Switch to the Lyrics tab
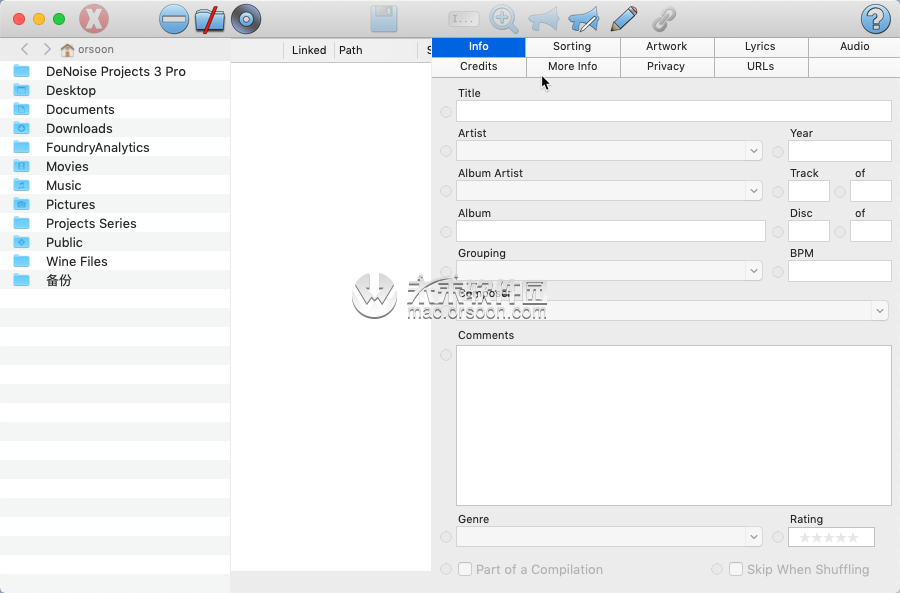 pyautogui.click(x=761, y=46)
